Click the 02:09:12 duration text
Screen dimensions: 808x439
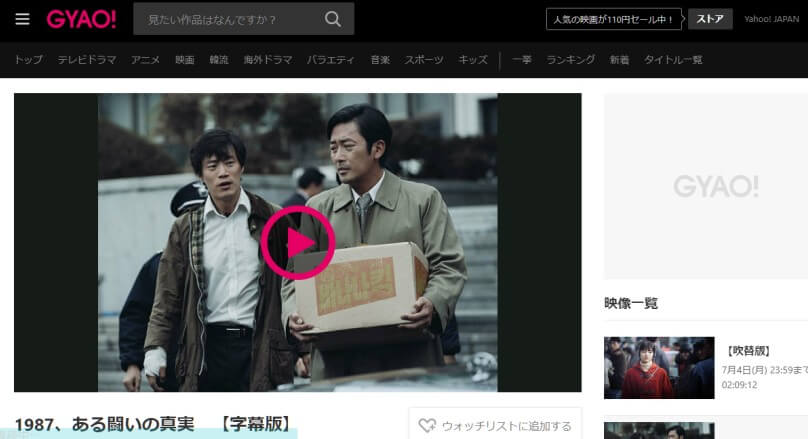[x=739, y=385]
